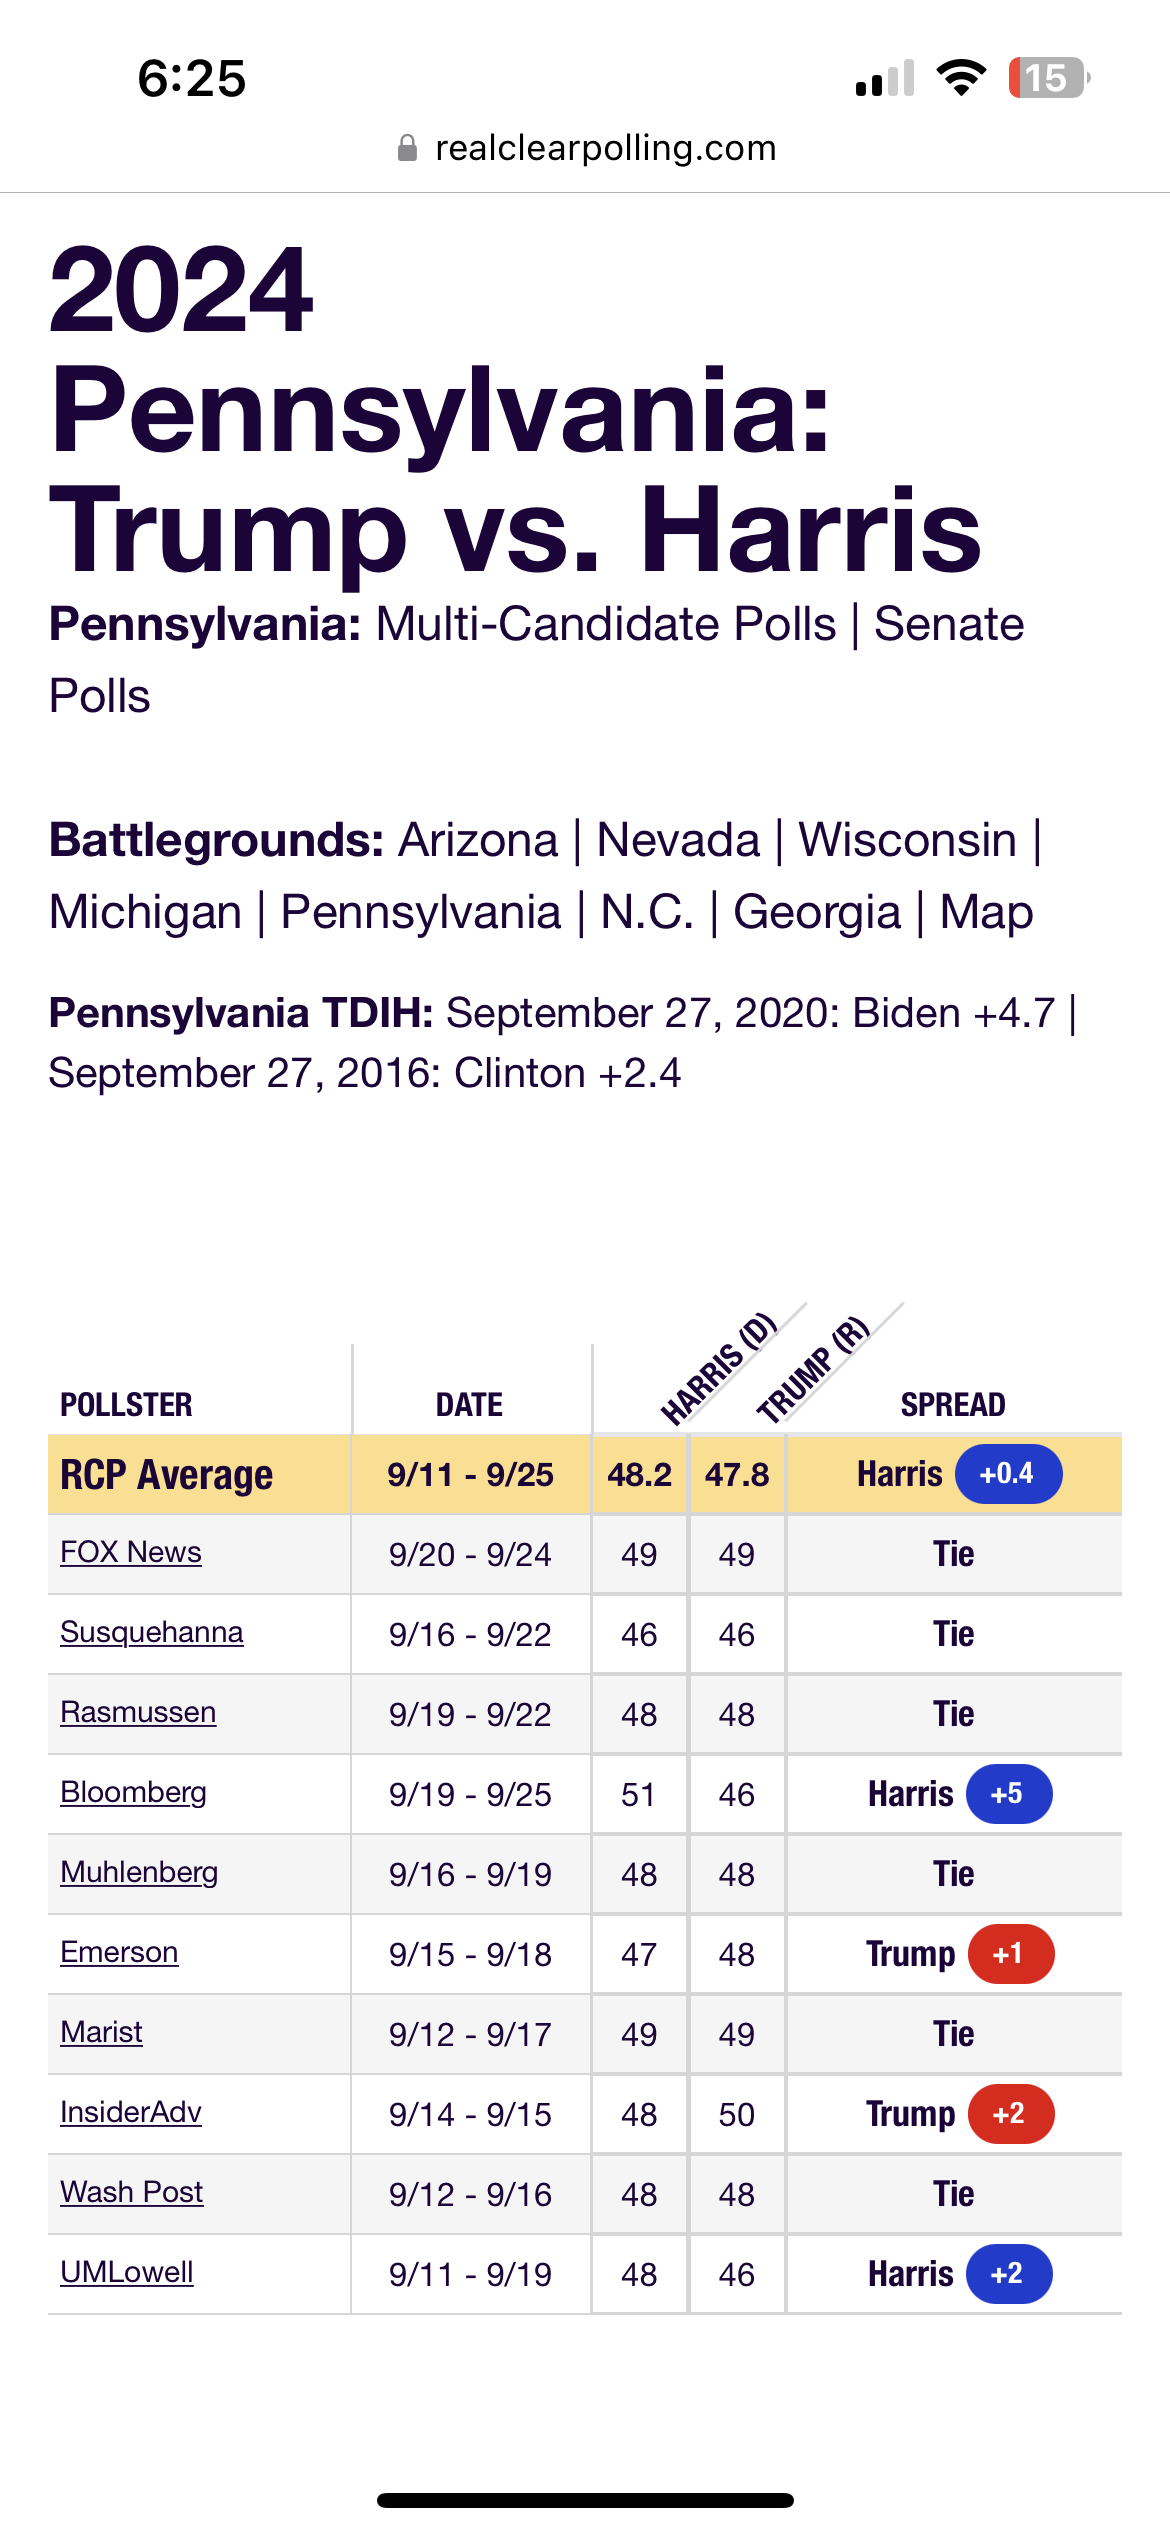The width and height of the screenshot is (1170, 2532).
Task: Open the FOX News poll
Action: 131,1552
